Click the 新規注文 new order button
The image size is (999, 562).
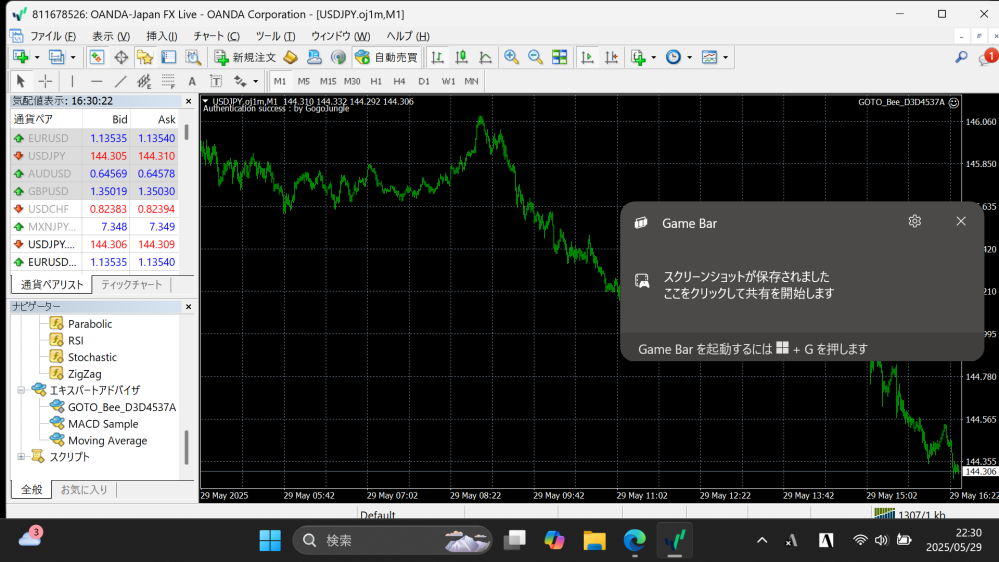click(245, 57)
